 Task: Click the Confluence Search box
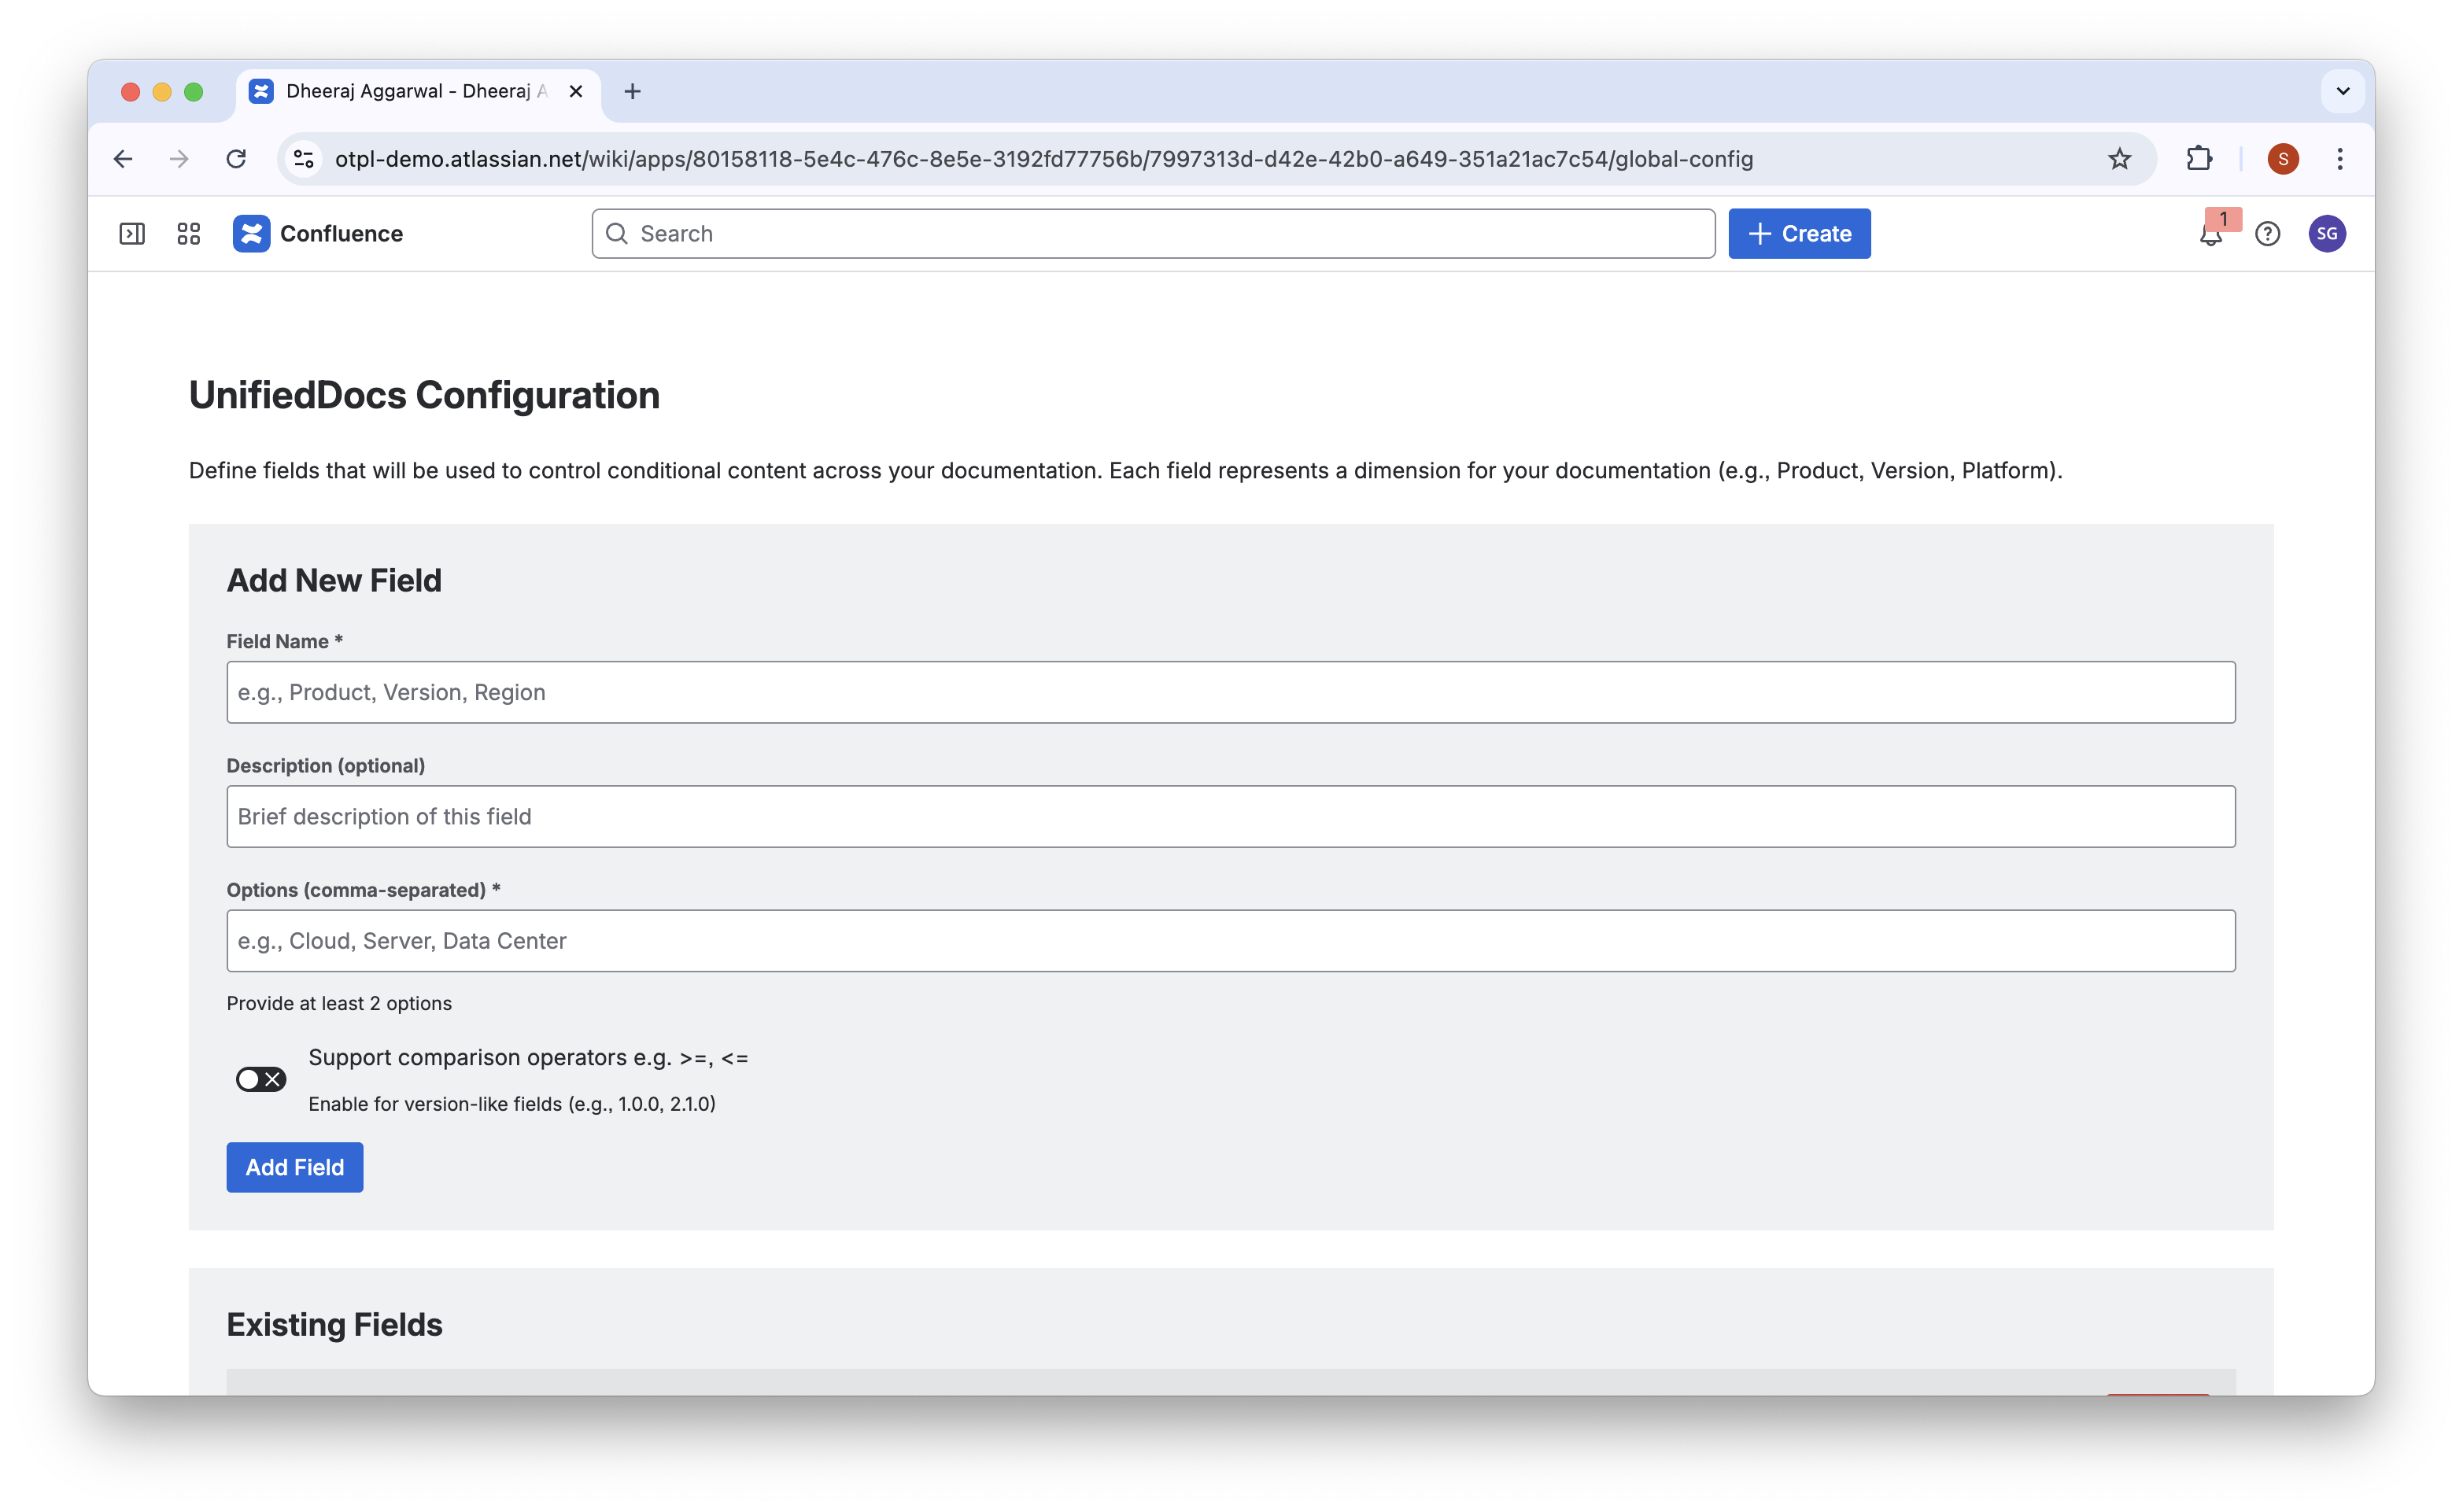1152,234
